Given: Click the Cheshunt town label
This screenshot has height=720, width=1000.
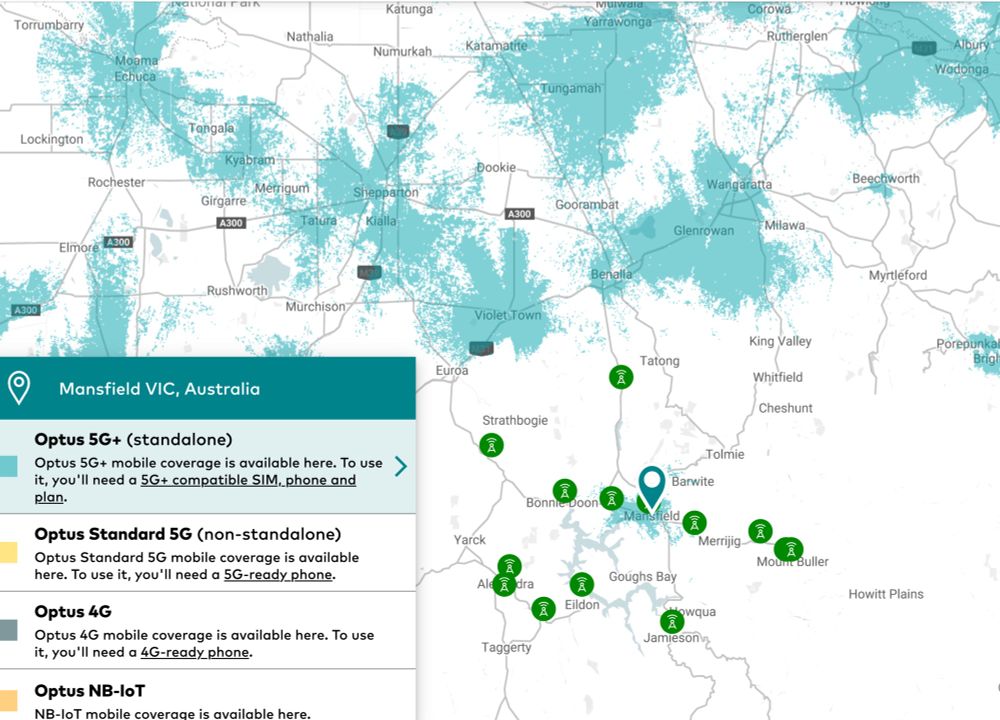Looking at the screenshot, I should click(786, 408).
